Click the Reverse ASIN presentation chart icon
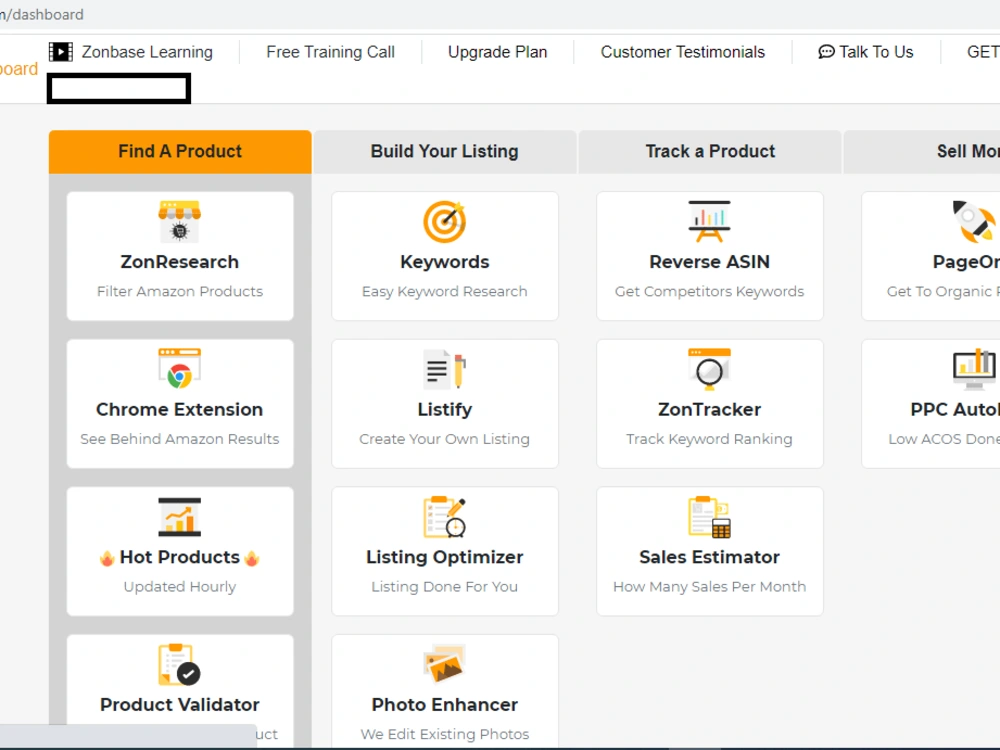 click(x=709, y=221)
